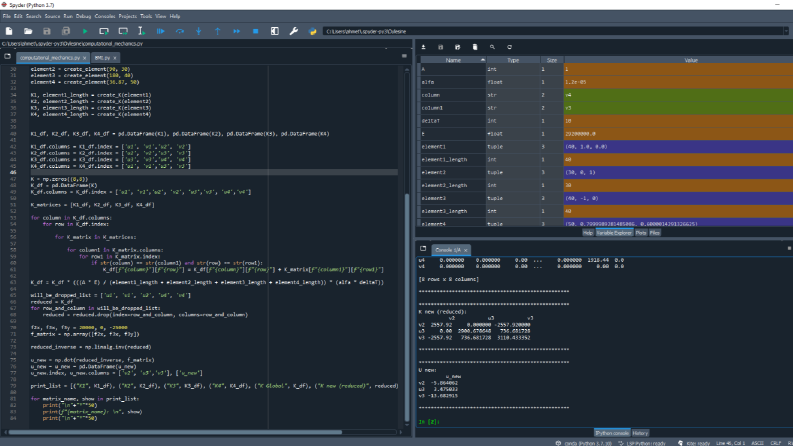Image resolution: width=793 pixels, height=446 pixels.
Task: Open the Search menu
Action: 33,16
